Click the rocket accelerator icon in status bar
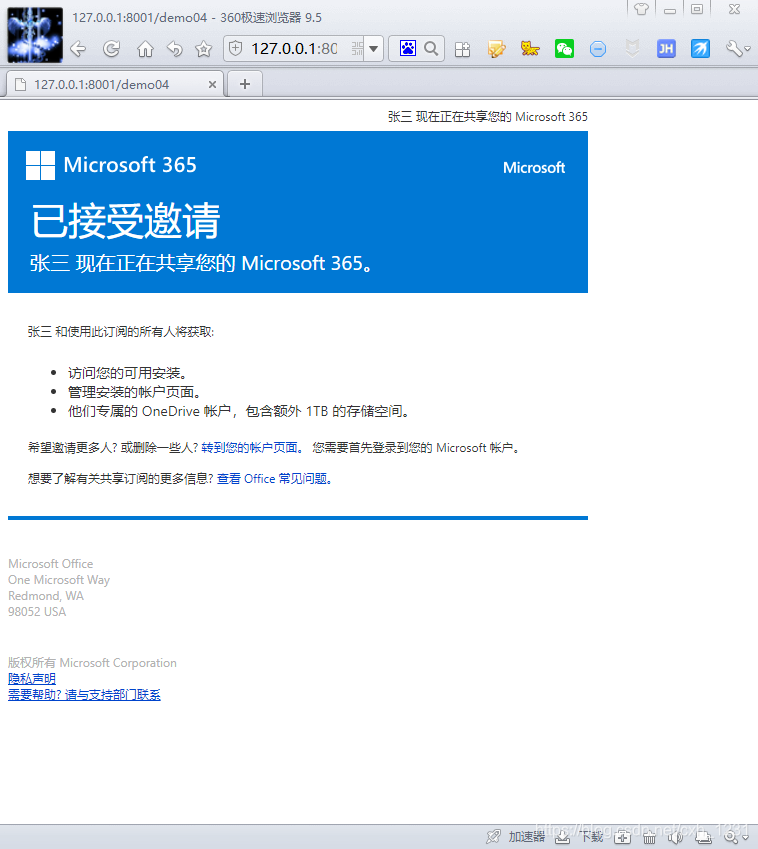Screen dimensions: 758x849 click(493, 837)
